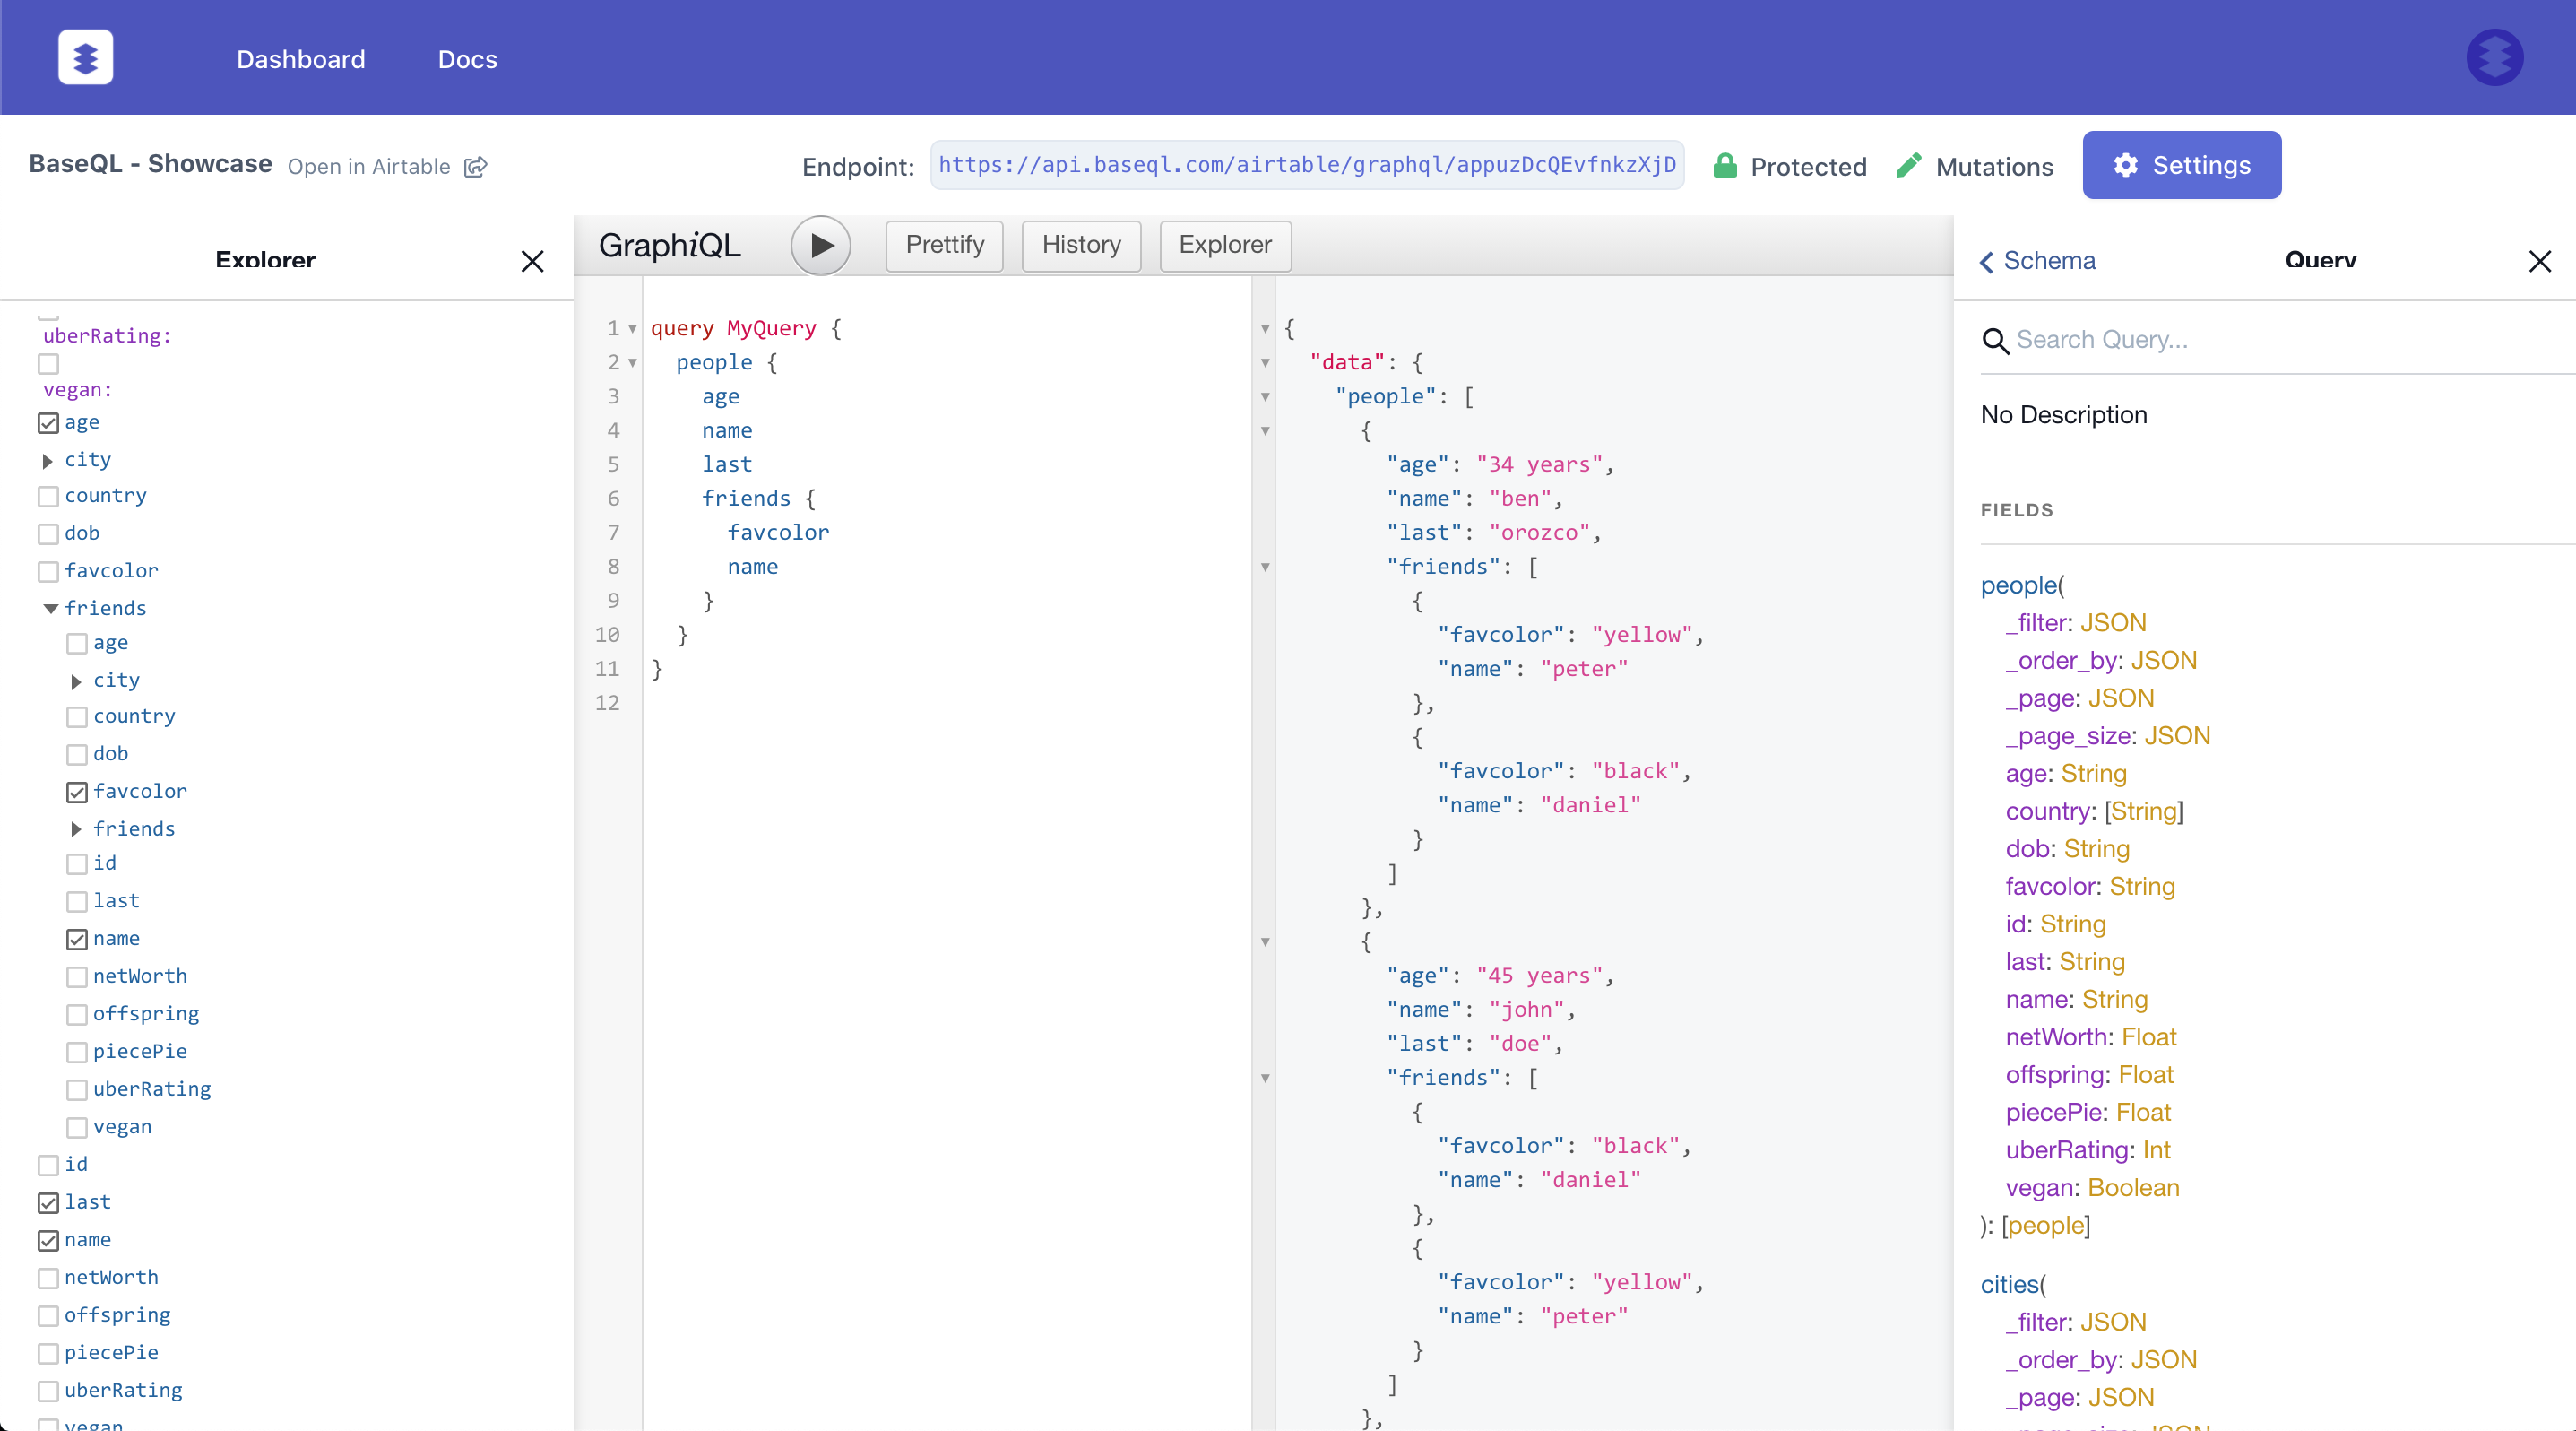
Task: Check vegan under friends
Action: pos(77,1128)
